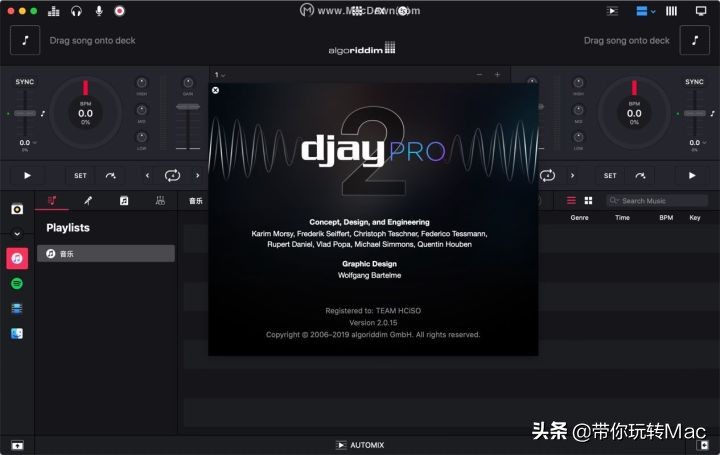720x455 pixels.
Task: Halve loop length with left deck left chevron
Action: (147, 175)
